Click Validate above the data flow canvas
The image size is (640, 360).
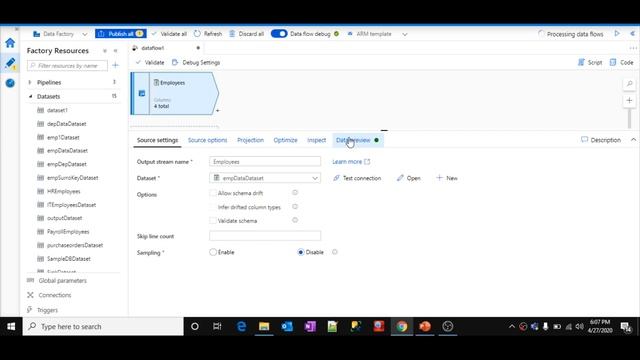150,62
